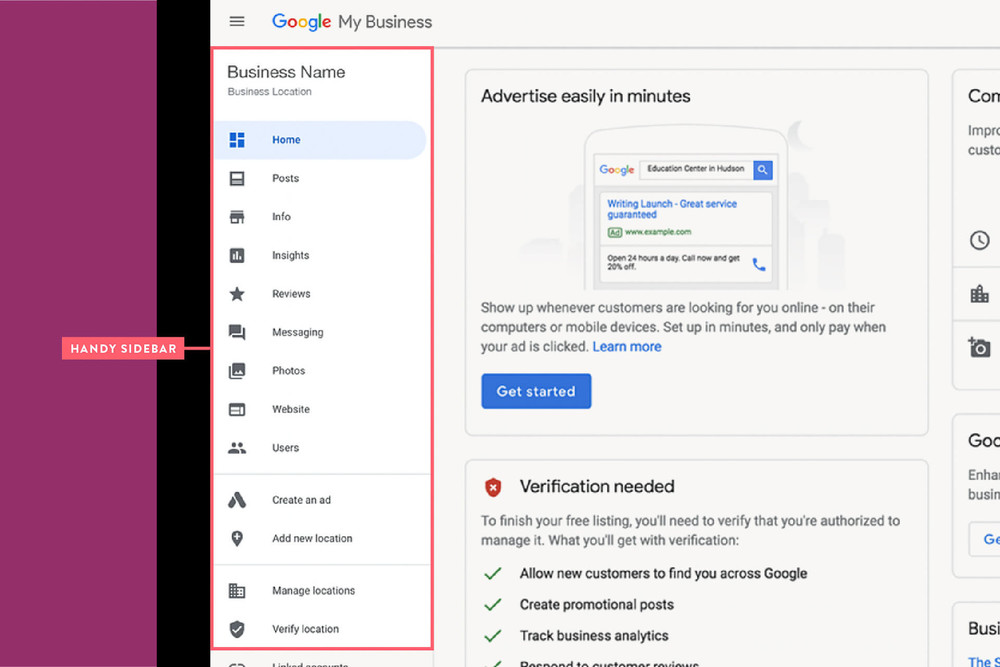This screenshot has height=667, width=1000.
Task: Click the Writing Launch ad headline link
Action: point(672,209)
